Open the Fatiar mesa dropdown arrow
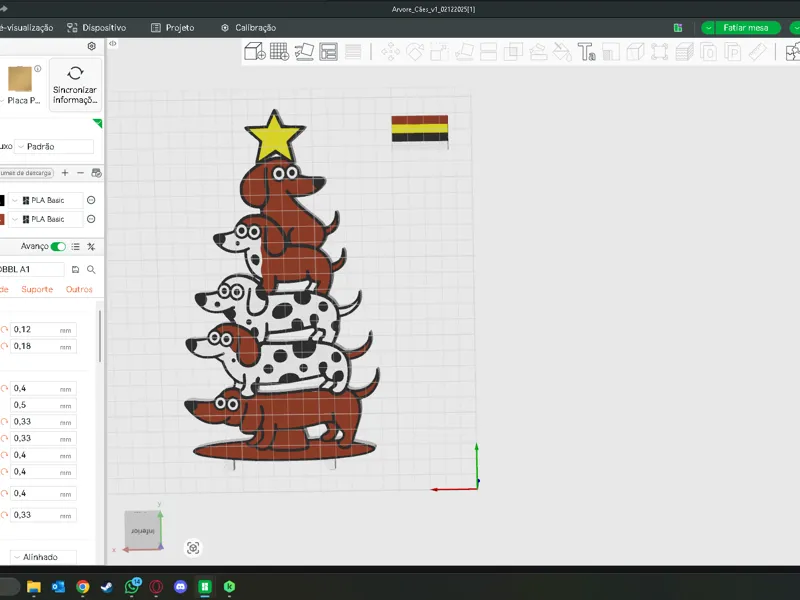800x600 pixels. point(708,28)
